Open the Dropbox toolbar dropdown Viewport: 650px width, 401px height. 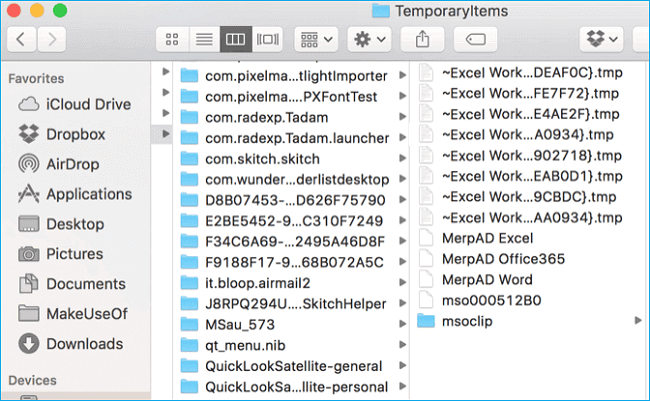click(x=602, y=40)
